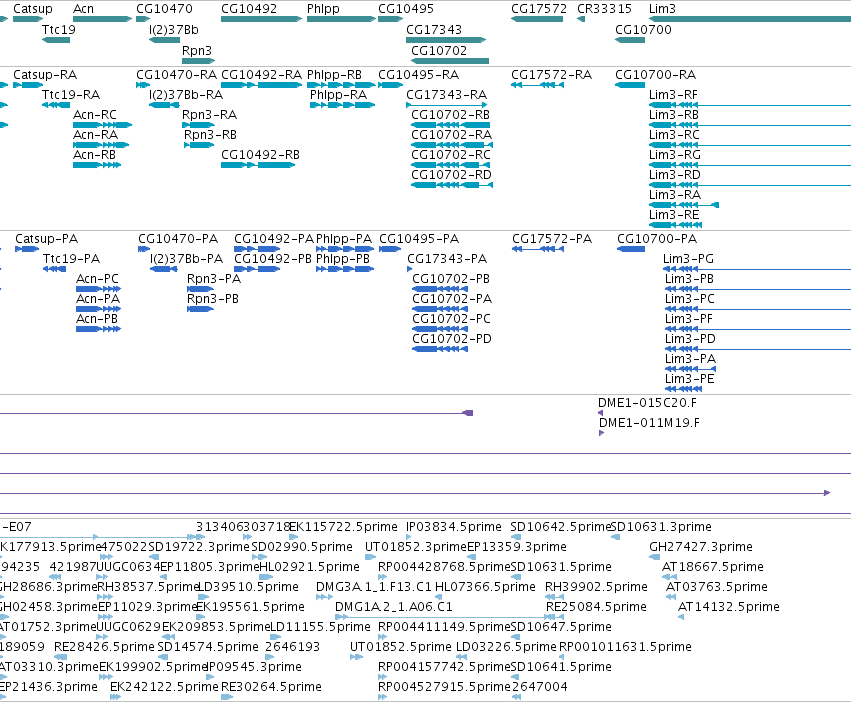
Task: Open the Rpn3-PA protein feature
Action: click(200, 289)
